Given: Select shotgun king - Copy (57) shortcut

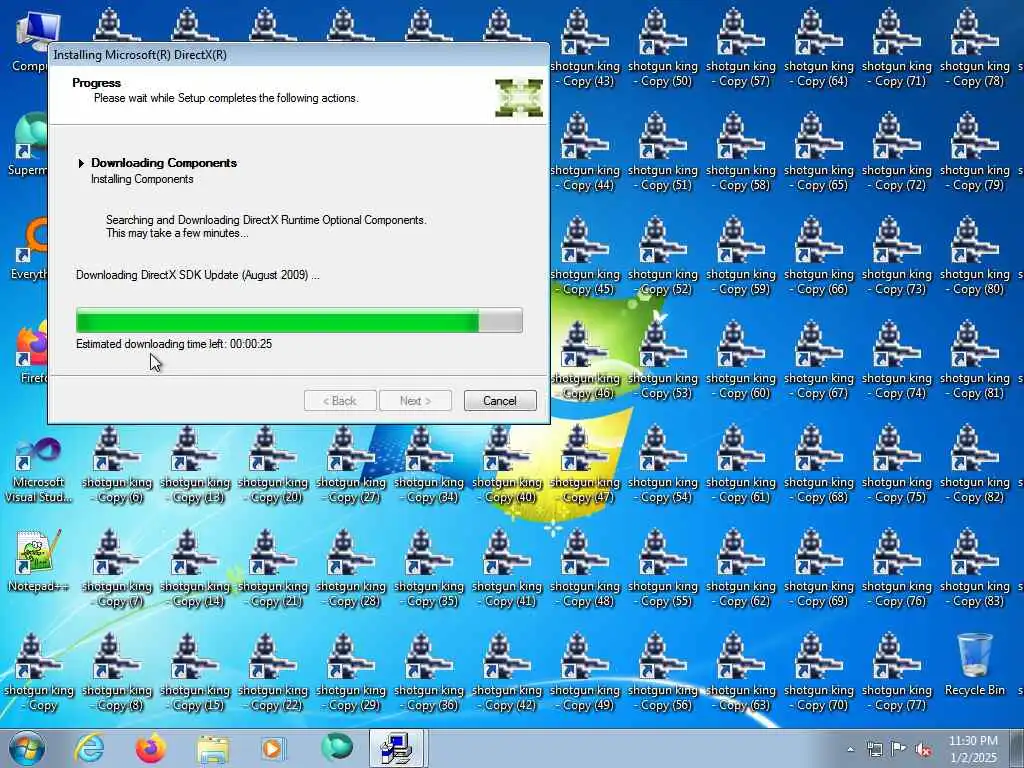Looking at the screenshot, I should click(x=741, y=48).
